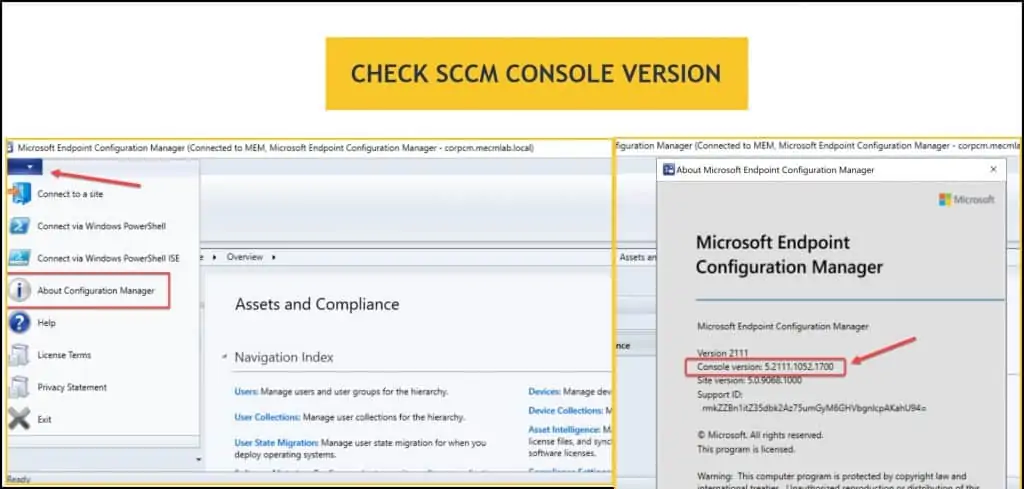Select Connect to a site menu entry
The height and width of the screenshot is (489, 1024).
pos(70,194)
